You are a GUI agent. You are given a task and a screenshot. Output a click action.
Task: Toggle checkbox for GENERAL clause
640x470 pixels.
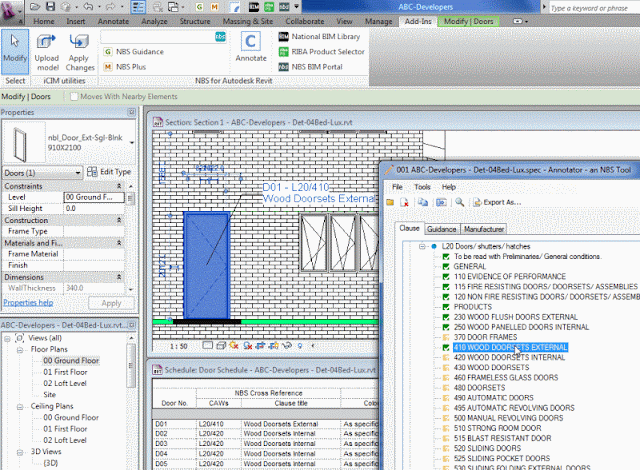coord(446,266)
